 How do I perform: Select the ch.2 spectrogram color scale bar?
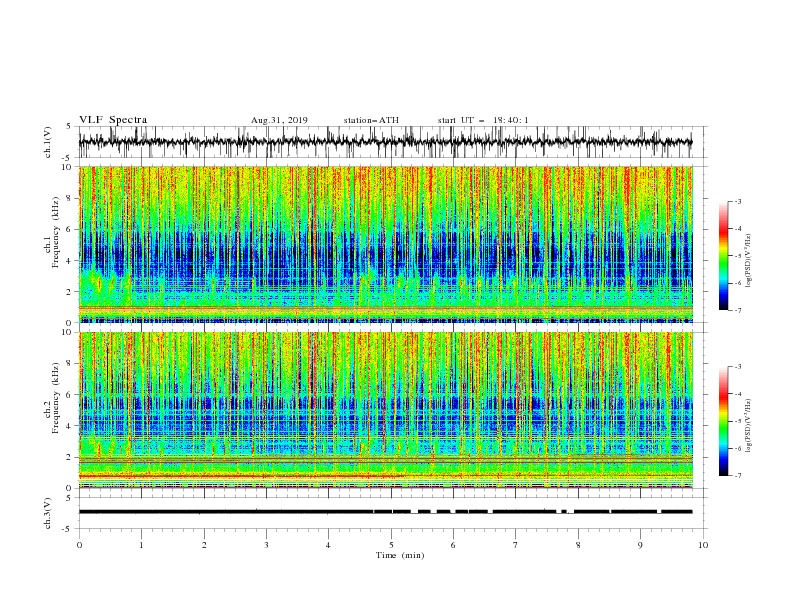[x=723, y=421]
